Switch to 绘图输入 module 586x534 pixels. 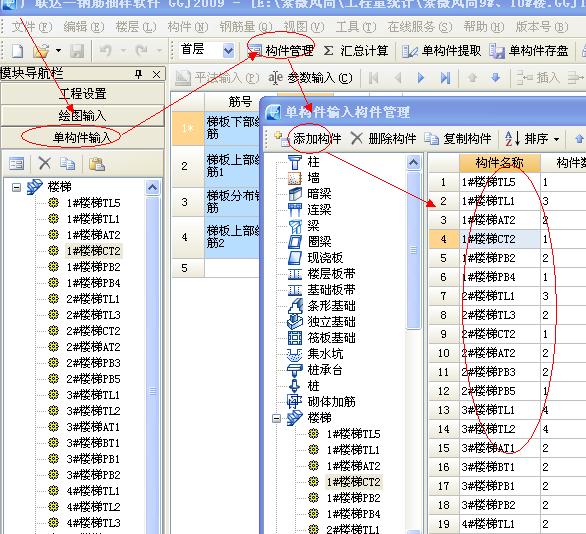[83, 115]
